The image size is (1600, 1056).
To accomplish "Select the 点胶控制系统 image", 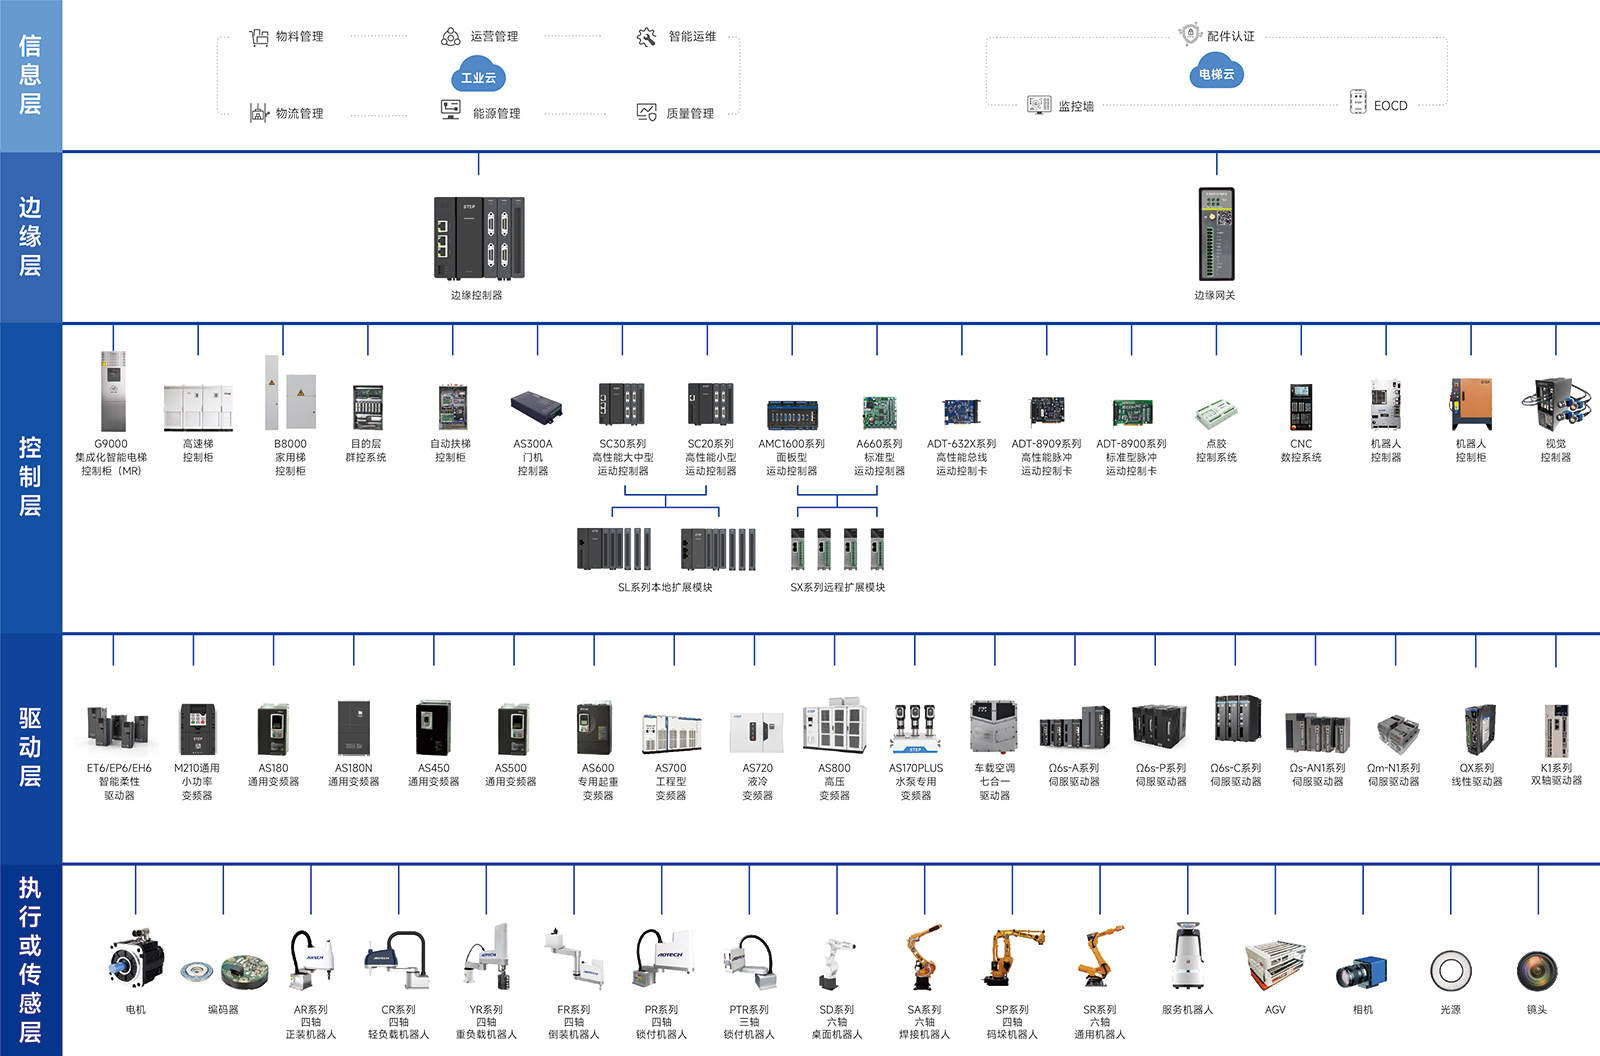I will (1216, 414).
